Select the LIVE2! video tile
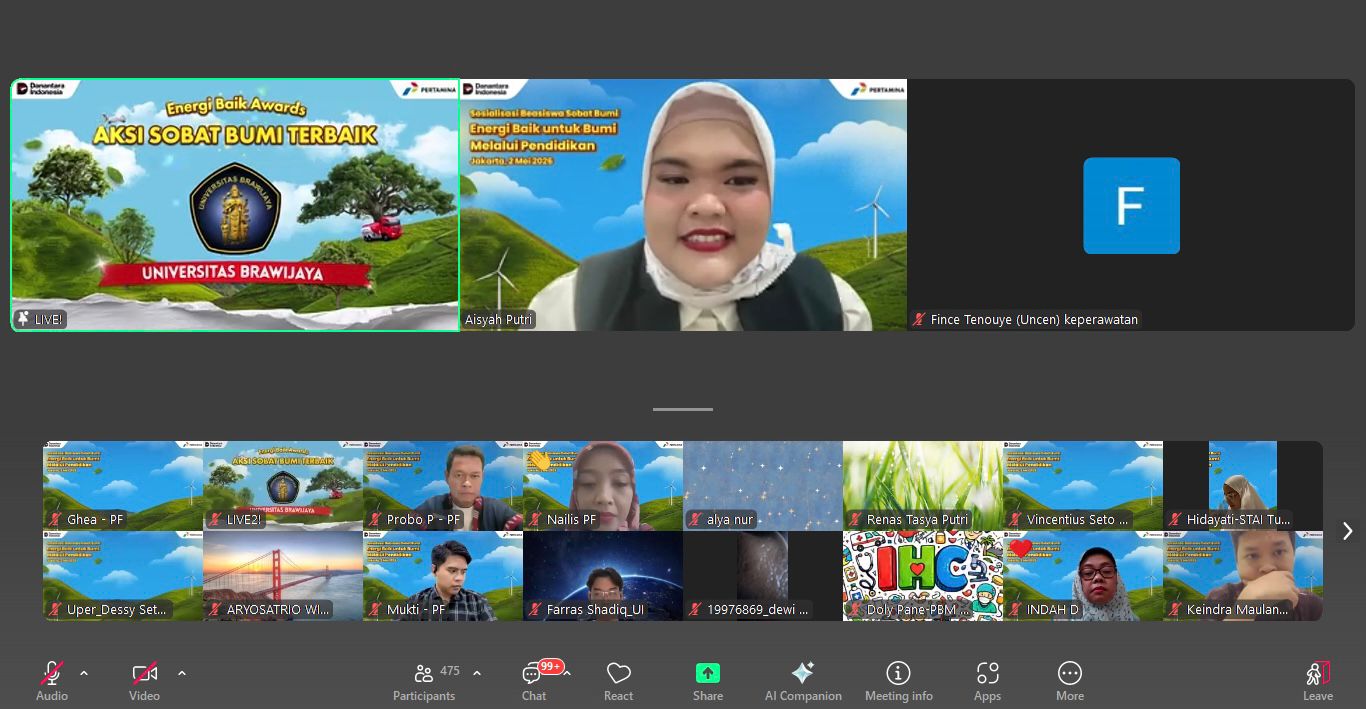This screenshot has height=709, width=1366. pyautogui.click(x=283, y=486)
